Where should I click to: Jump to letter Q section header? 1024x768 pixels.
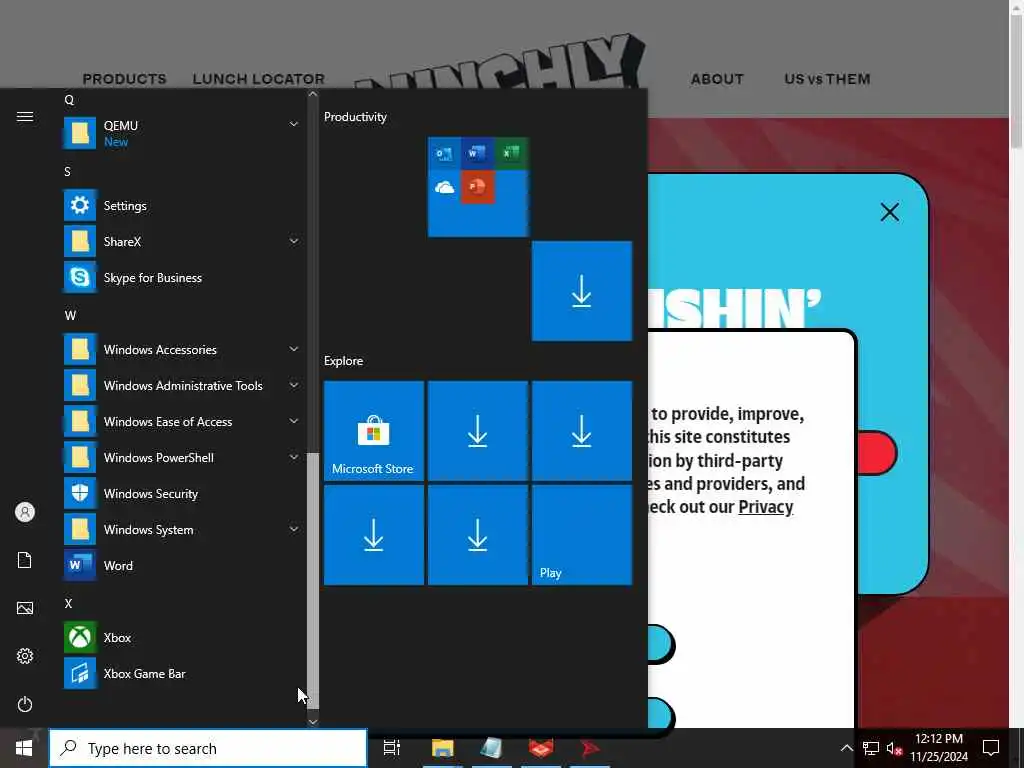pyautogui.click(x=69, y=100)
